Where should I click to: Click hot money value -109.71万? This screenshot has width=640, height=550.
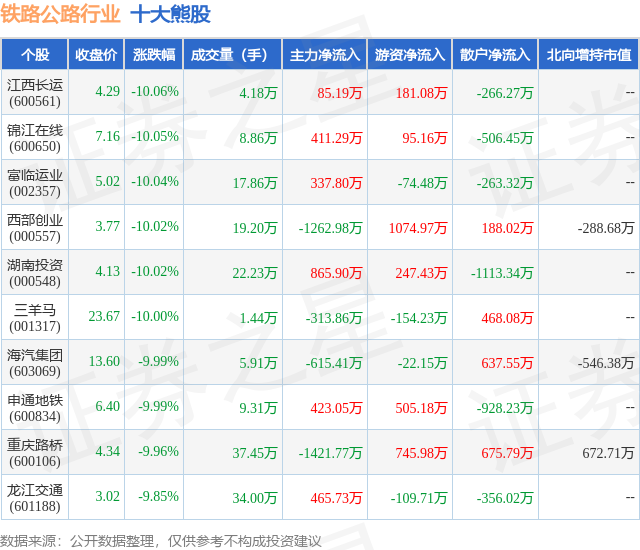(x=419, y=498)
